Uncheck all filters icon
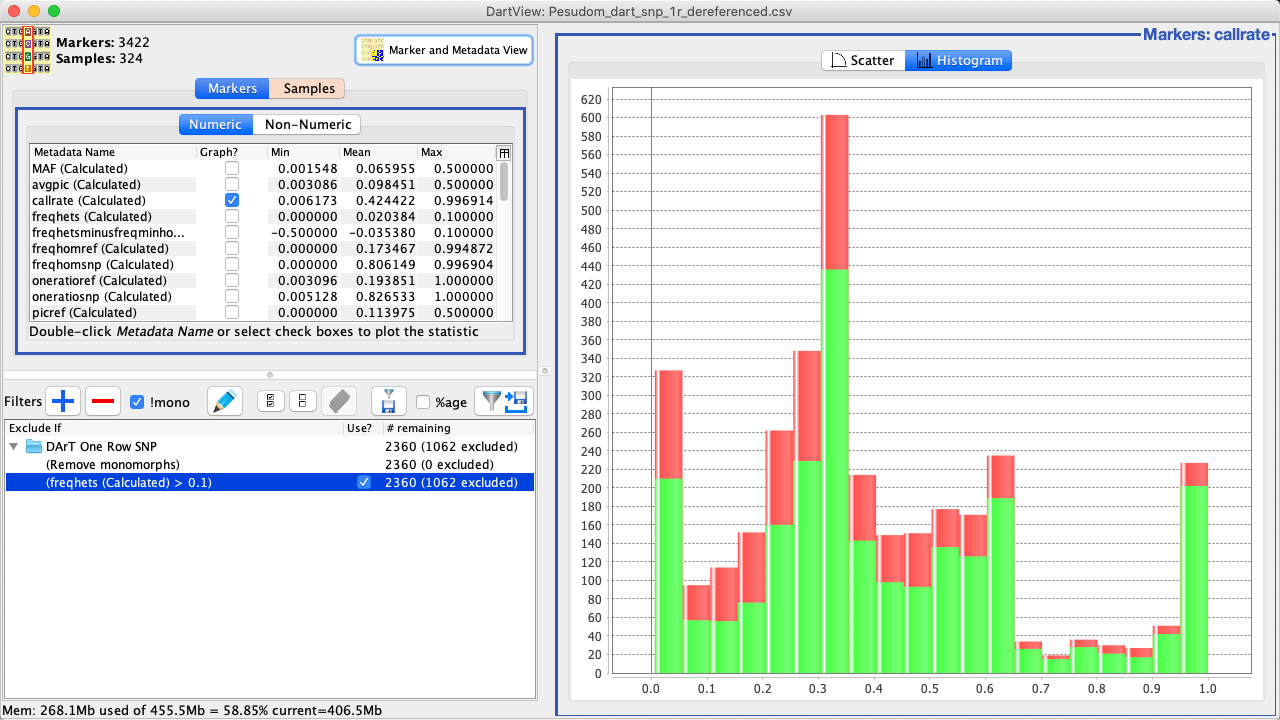The image size is (1280, 720). pyautogui.click(x=303, y=402)
